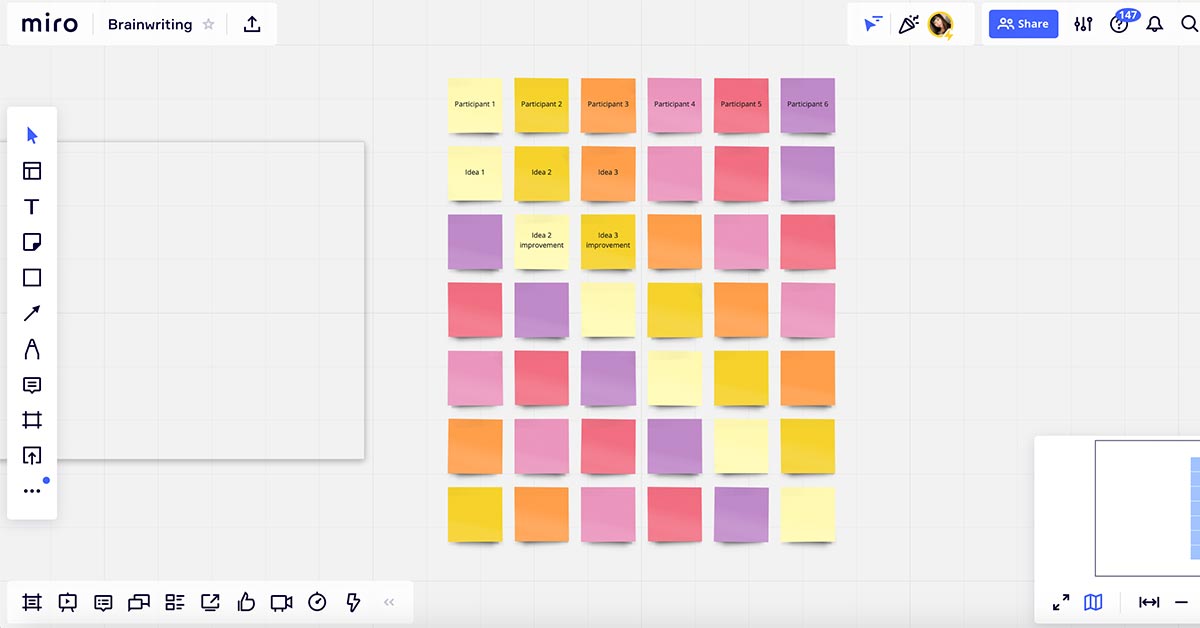Select the Text tool

[x=32, y=207]
